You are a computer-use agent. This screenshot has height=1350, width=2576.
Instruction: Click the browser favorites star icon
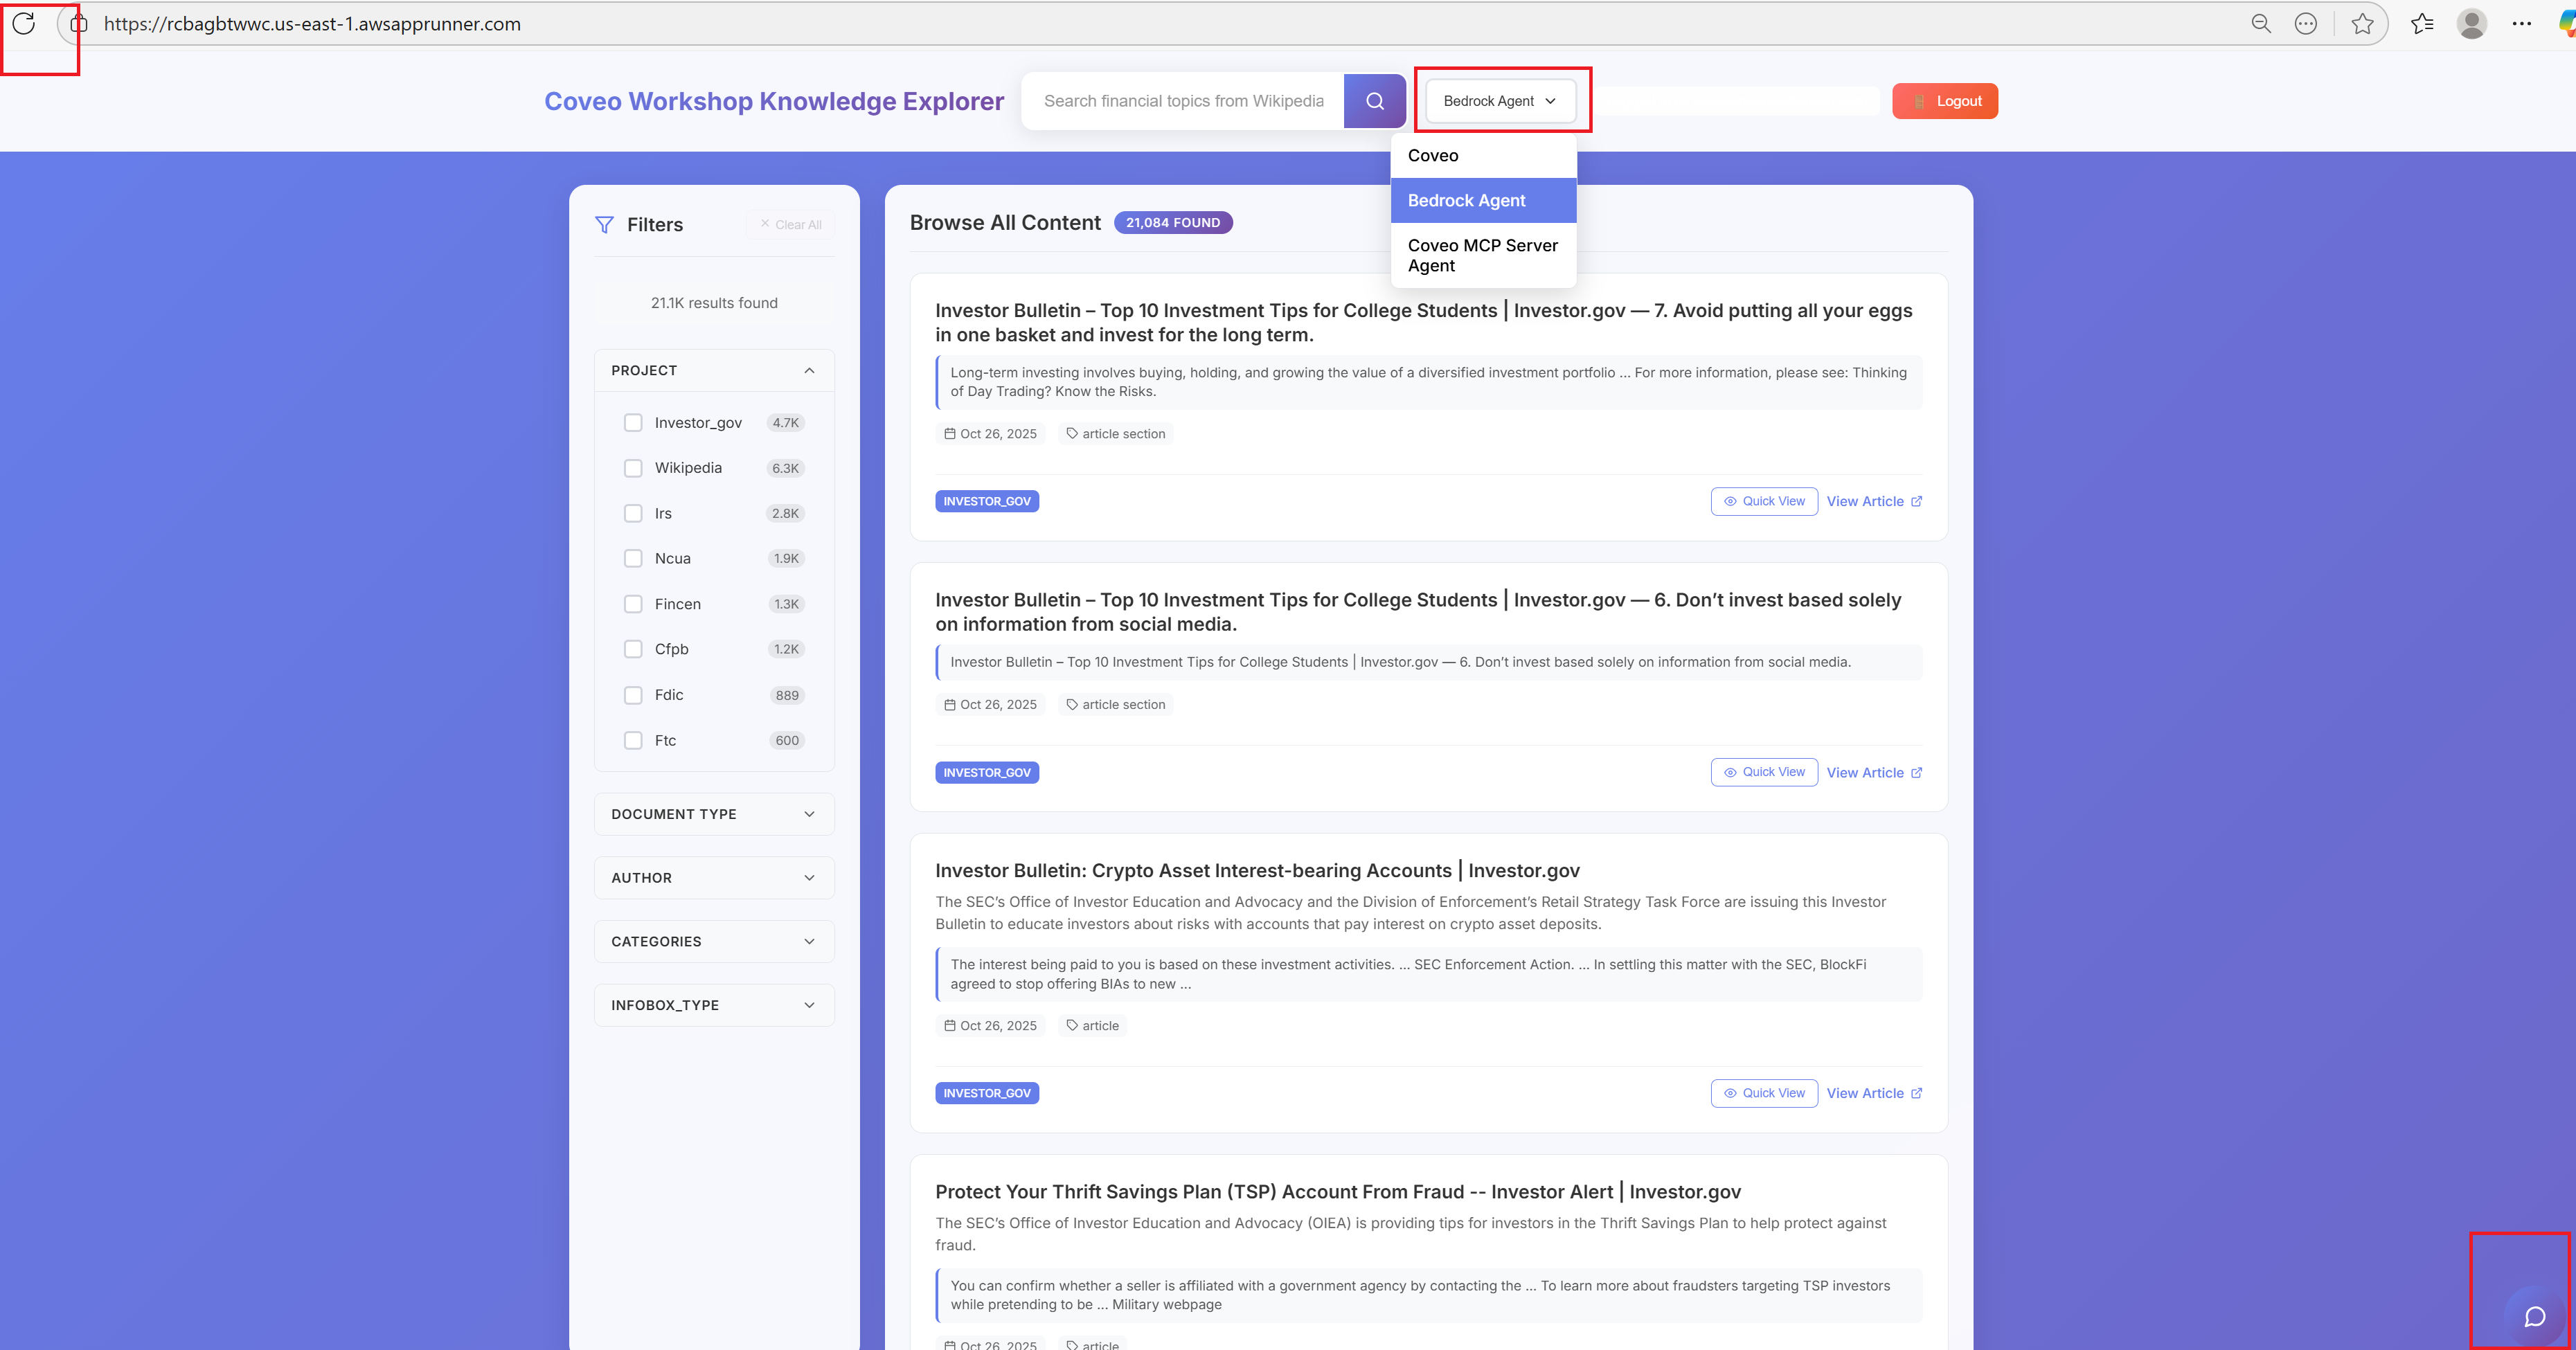pyautogui.click(x=2362, y=23)
